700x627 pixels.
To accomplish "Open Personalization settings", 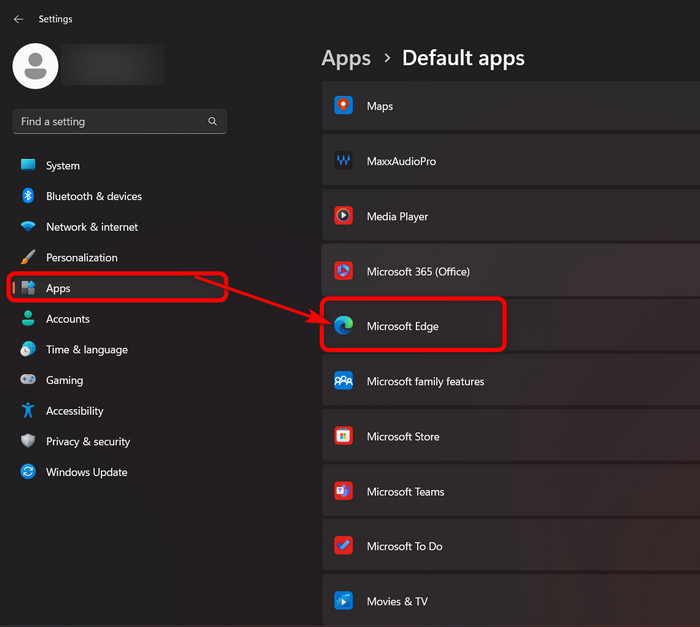I will [x=118, y=258].
